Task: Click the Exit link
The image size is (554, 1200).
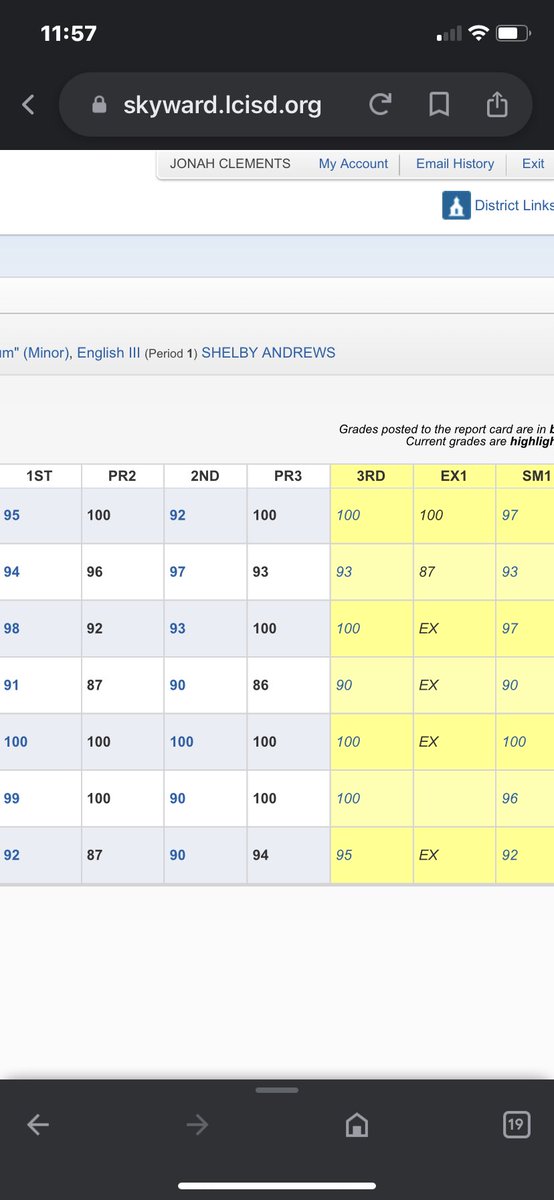Action: click(533, 163)
